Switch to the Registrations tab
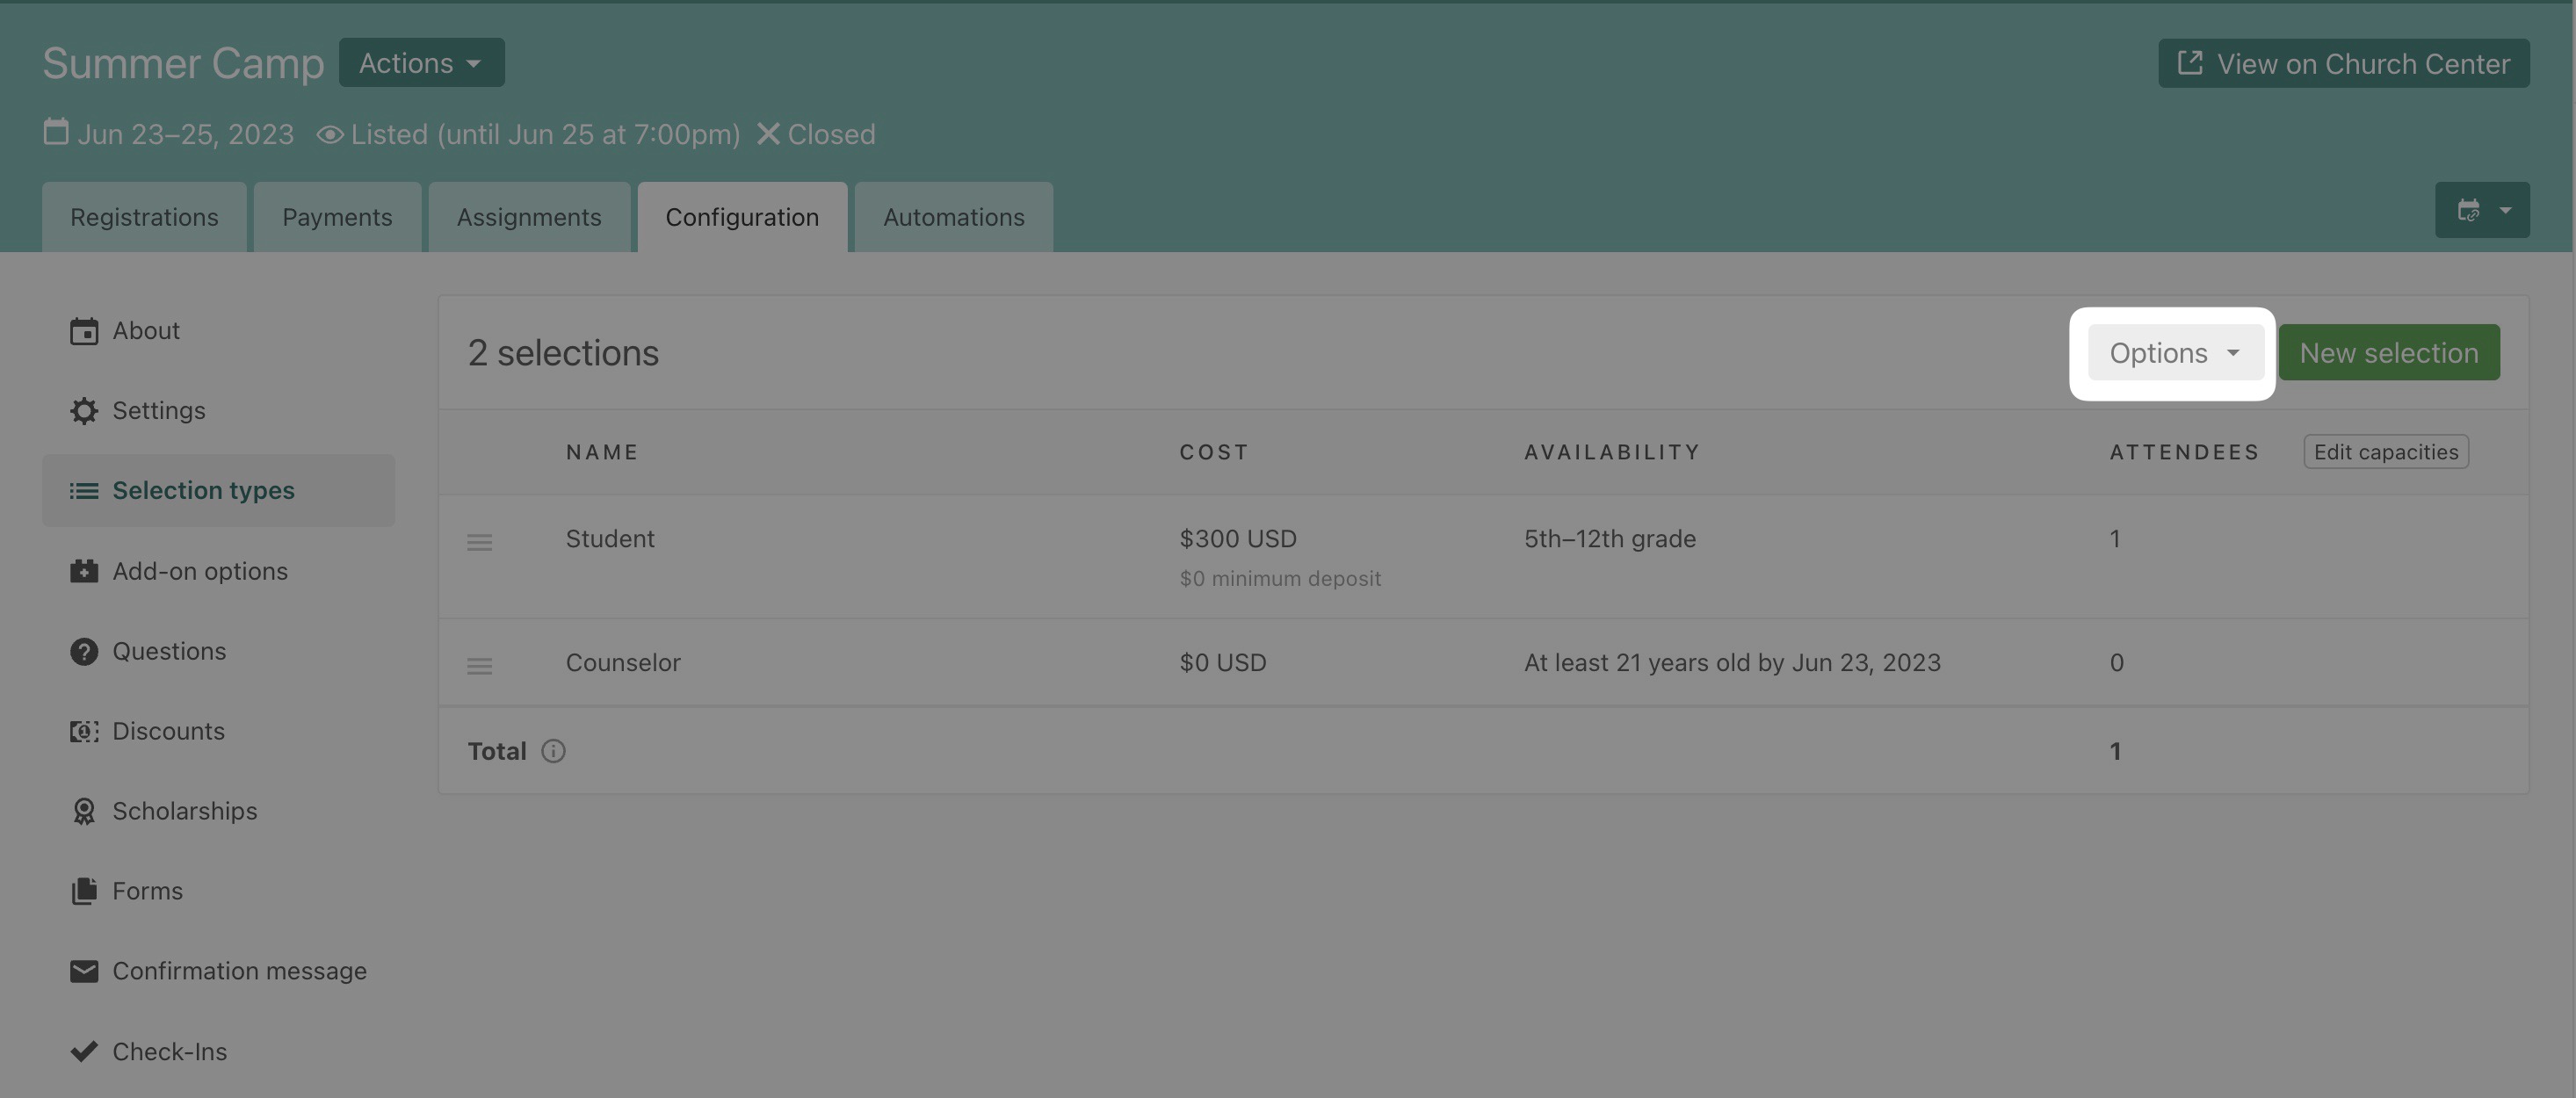The image size is (2576, 1098). (144, 218)
